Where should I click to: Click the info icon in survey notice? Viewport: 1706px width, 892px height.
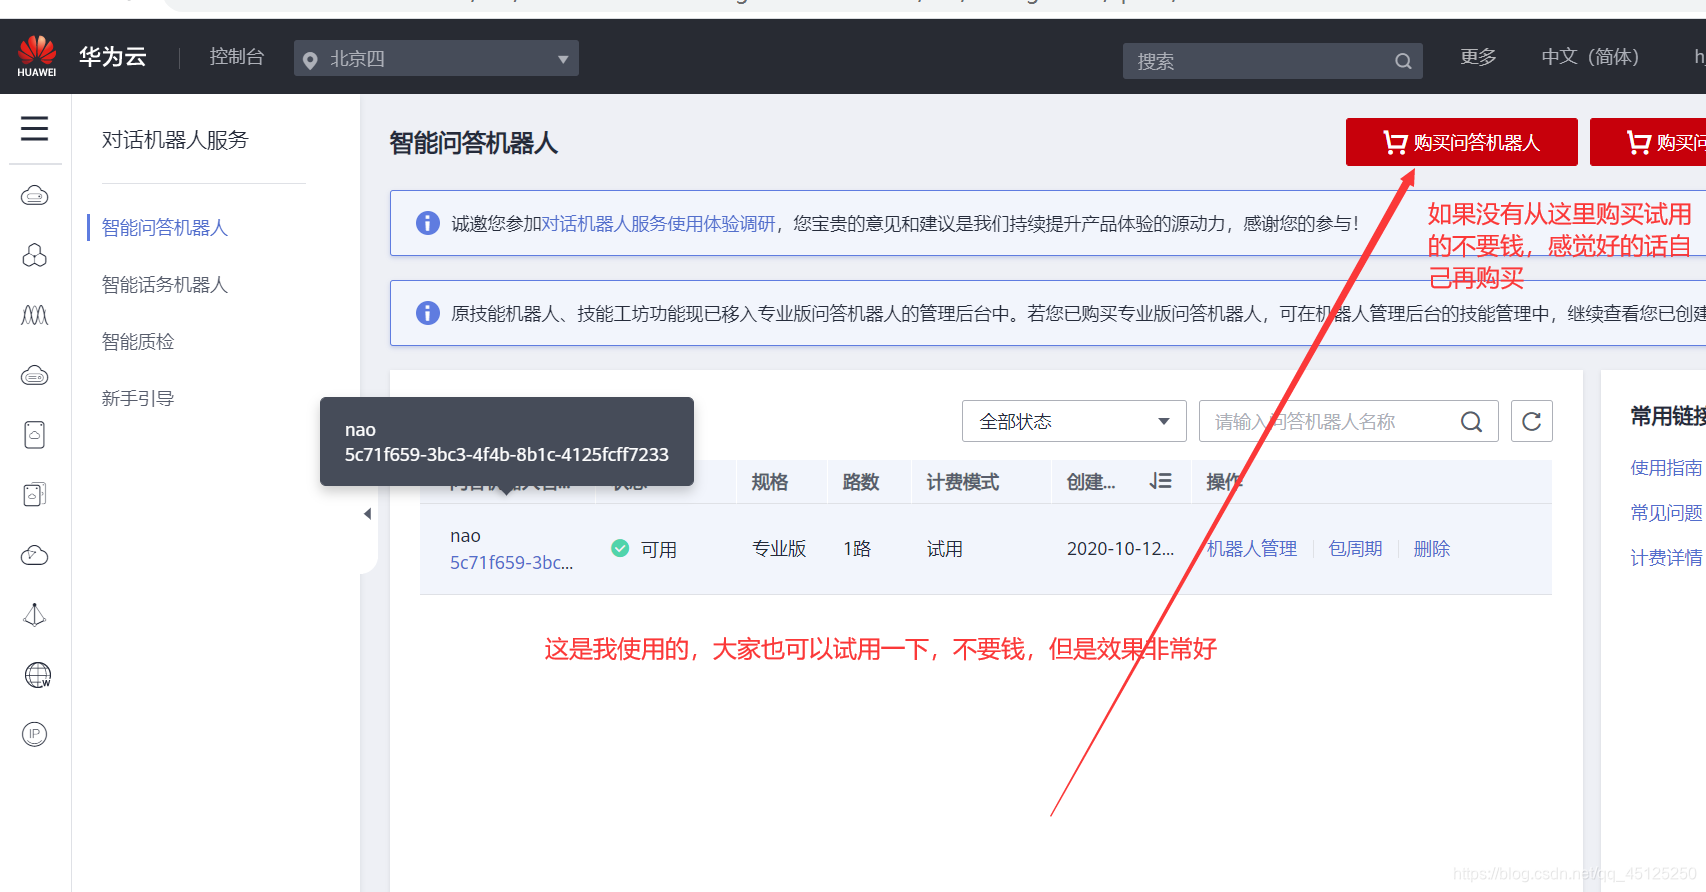pos(428,223)
